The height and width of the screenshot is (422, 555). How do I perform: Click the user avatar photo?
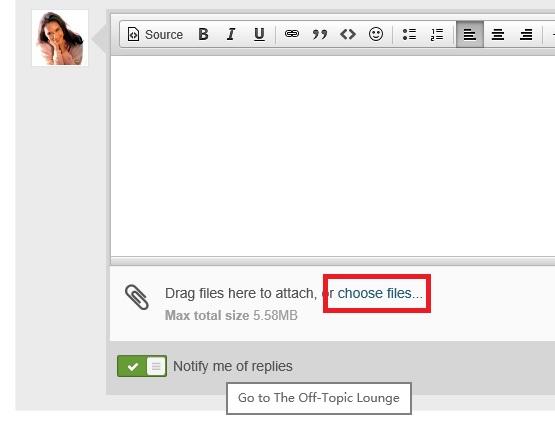(60, 38)
